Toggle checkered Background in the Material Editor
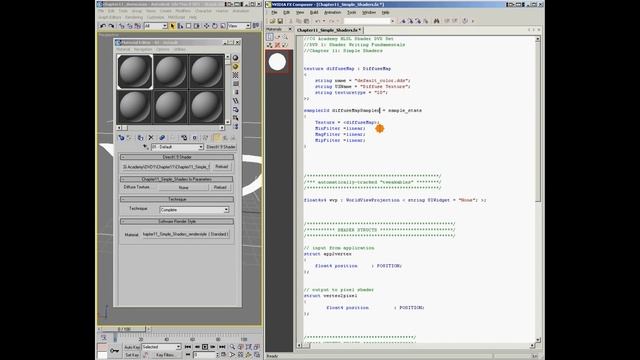This screenshot has width=640, height=360. [236, 75]
